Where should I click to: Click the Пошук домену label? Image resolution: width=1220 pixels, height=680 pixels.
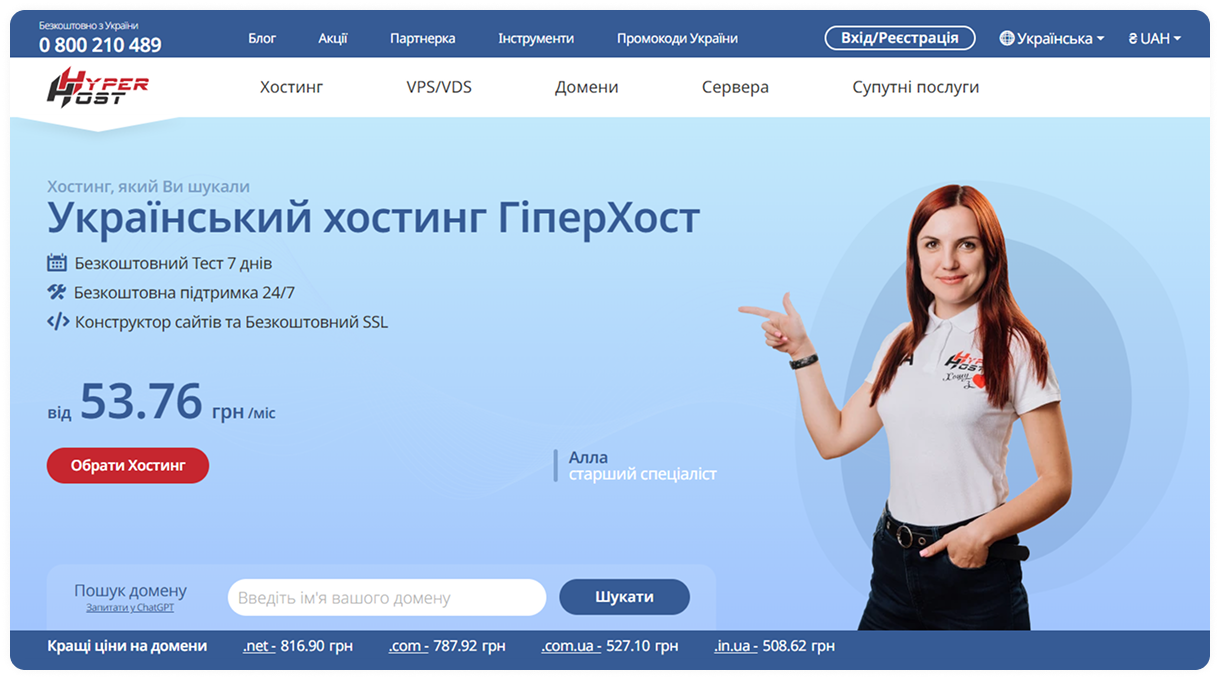tap(130, 590)
